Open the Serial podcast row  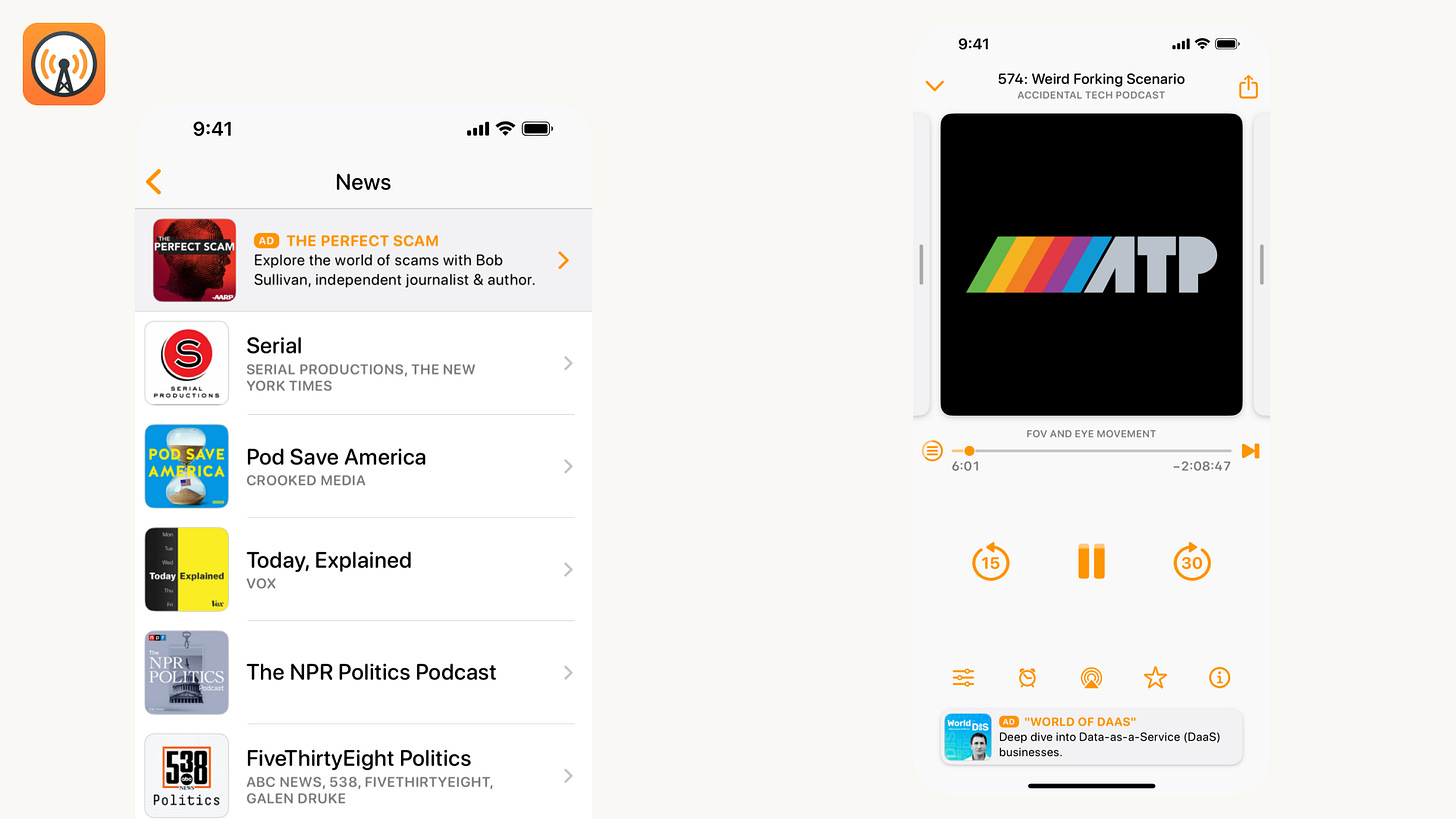(363, 363)
